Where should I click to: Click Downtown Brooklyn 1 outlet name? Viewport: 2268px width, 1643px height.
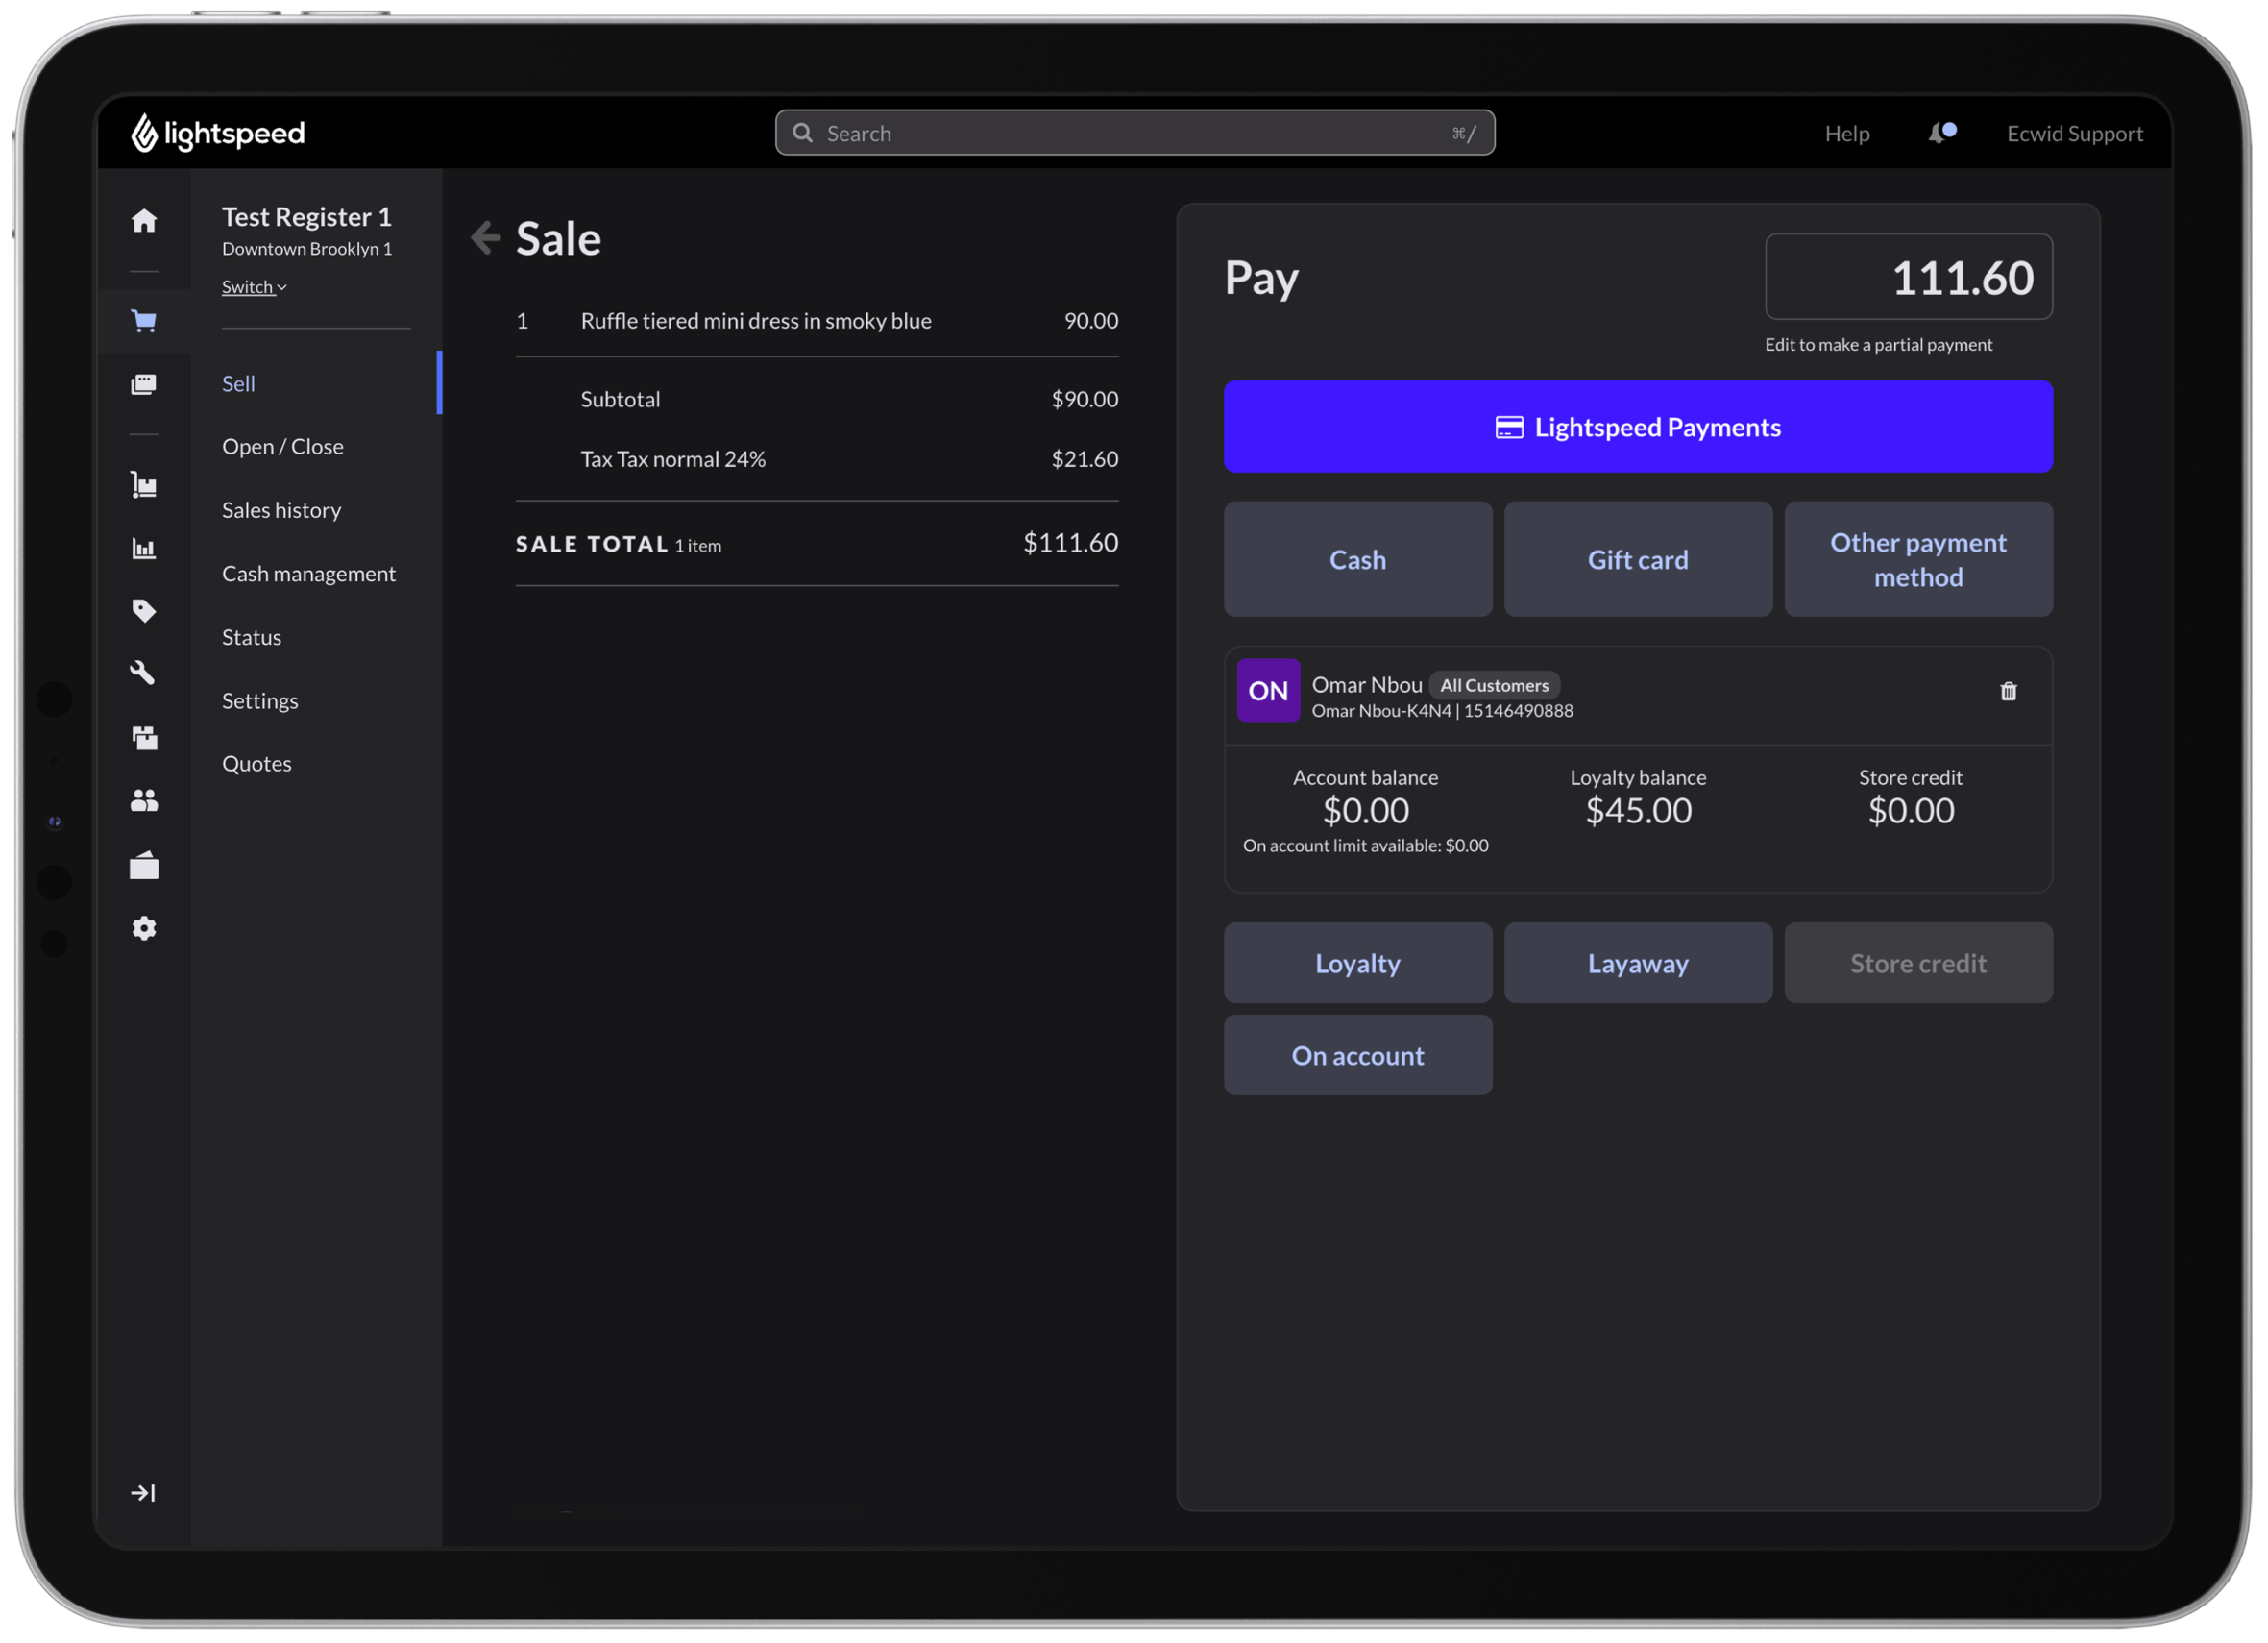tap(307, 249)
